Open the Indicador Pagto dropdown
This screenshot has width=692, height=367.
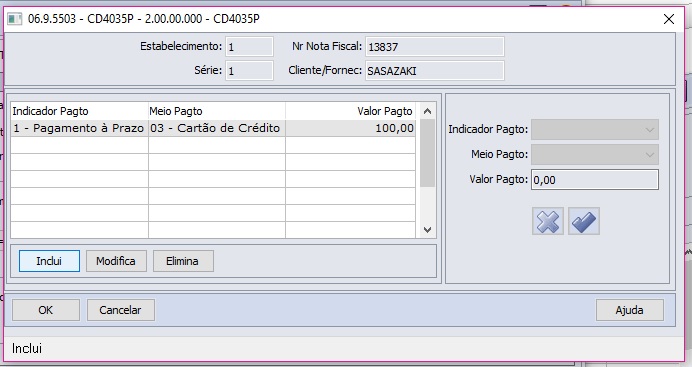(x=595, y=130)
